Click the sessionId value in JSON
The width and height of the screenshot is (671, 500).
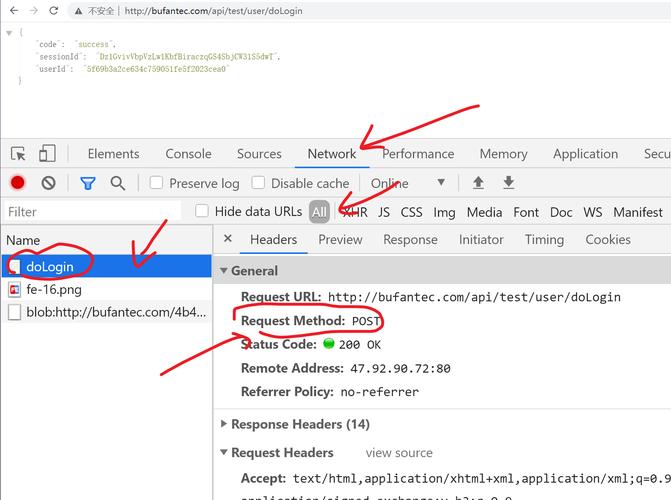tap(187, 57)
